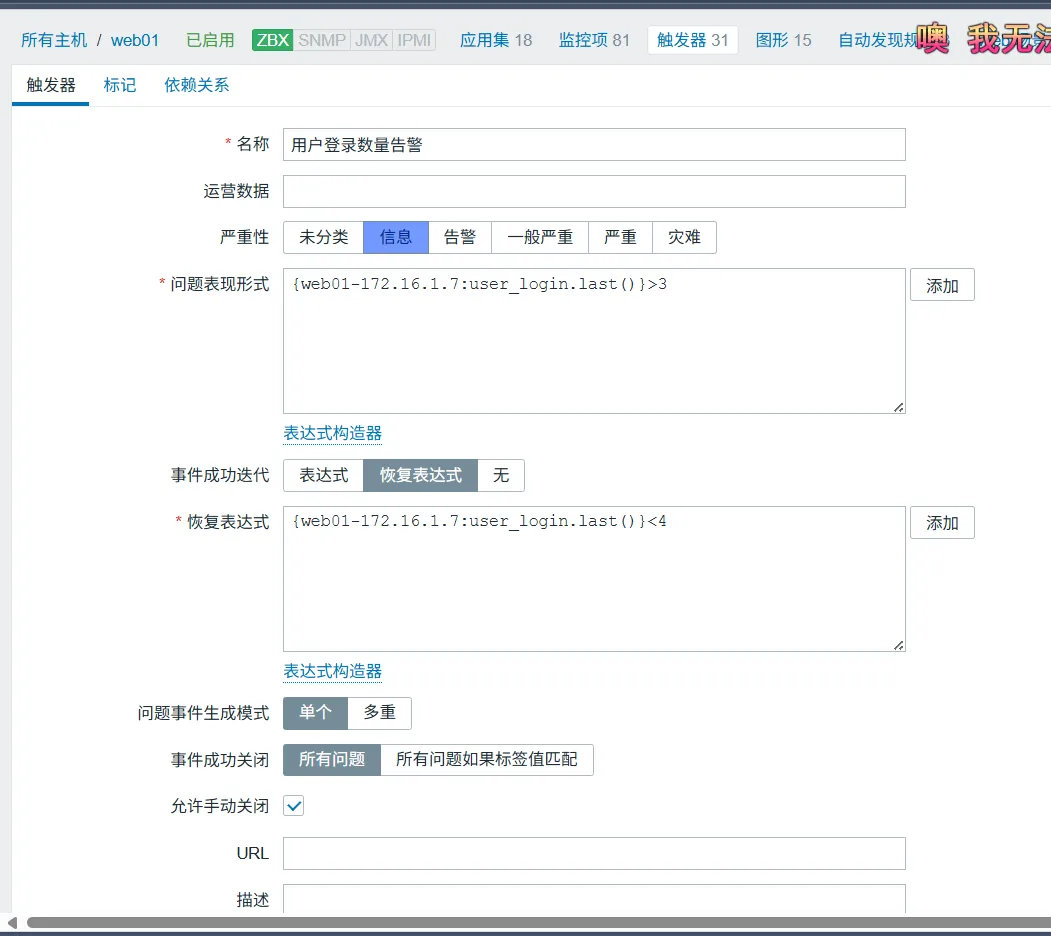Go to 所有主机 breadcrumb link
The height and width of the screenshot is (936, 1051).
pos(54,40)
